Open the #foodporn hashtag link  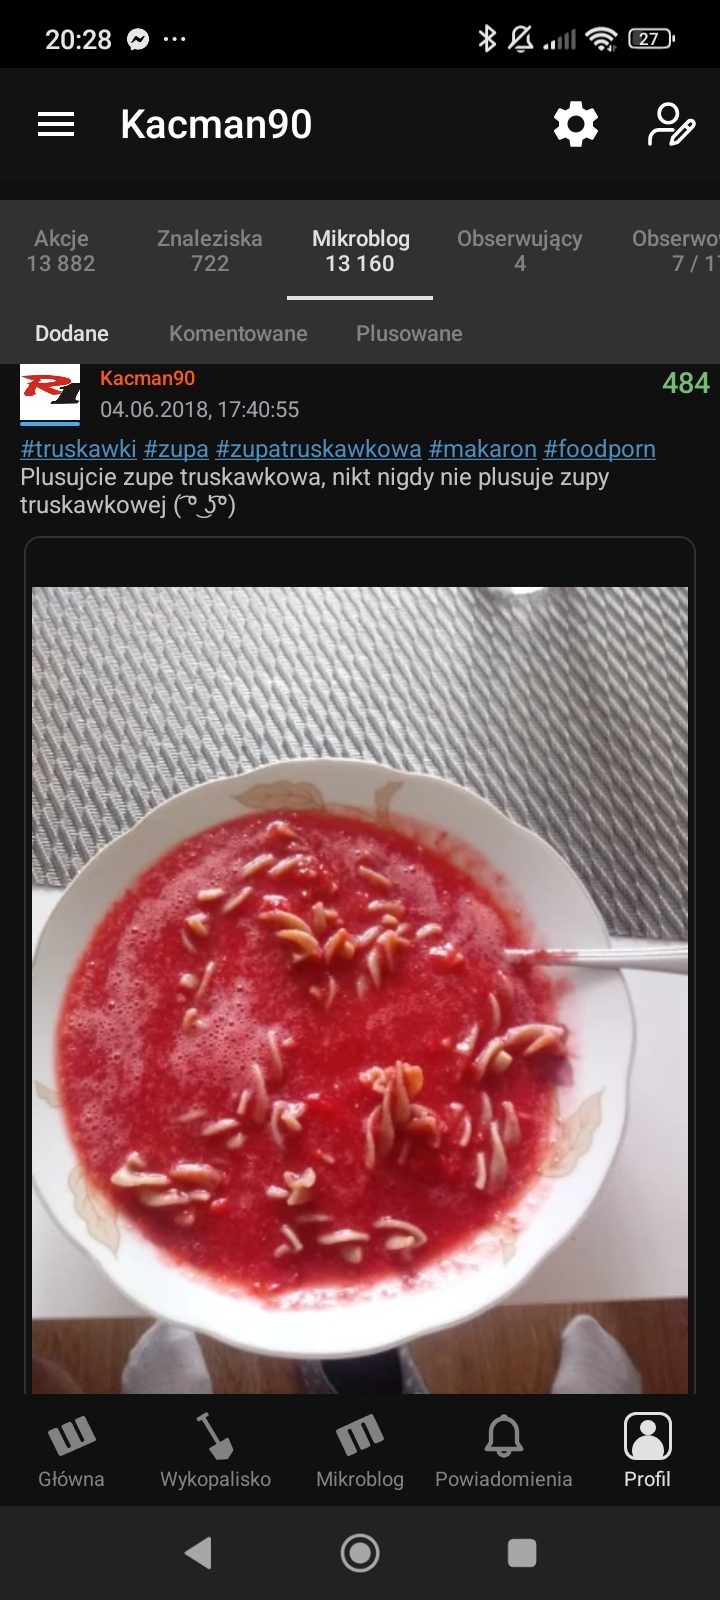pyautogui.click(x=599, y=449)
